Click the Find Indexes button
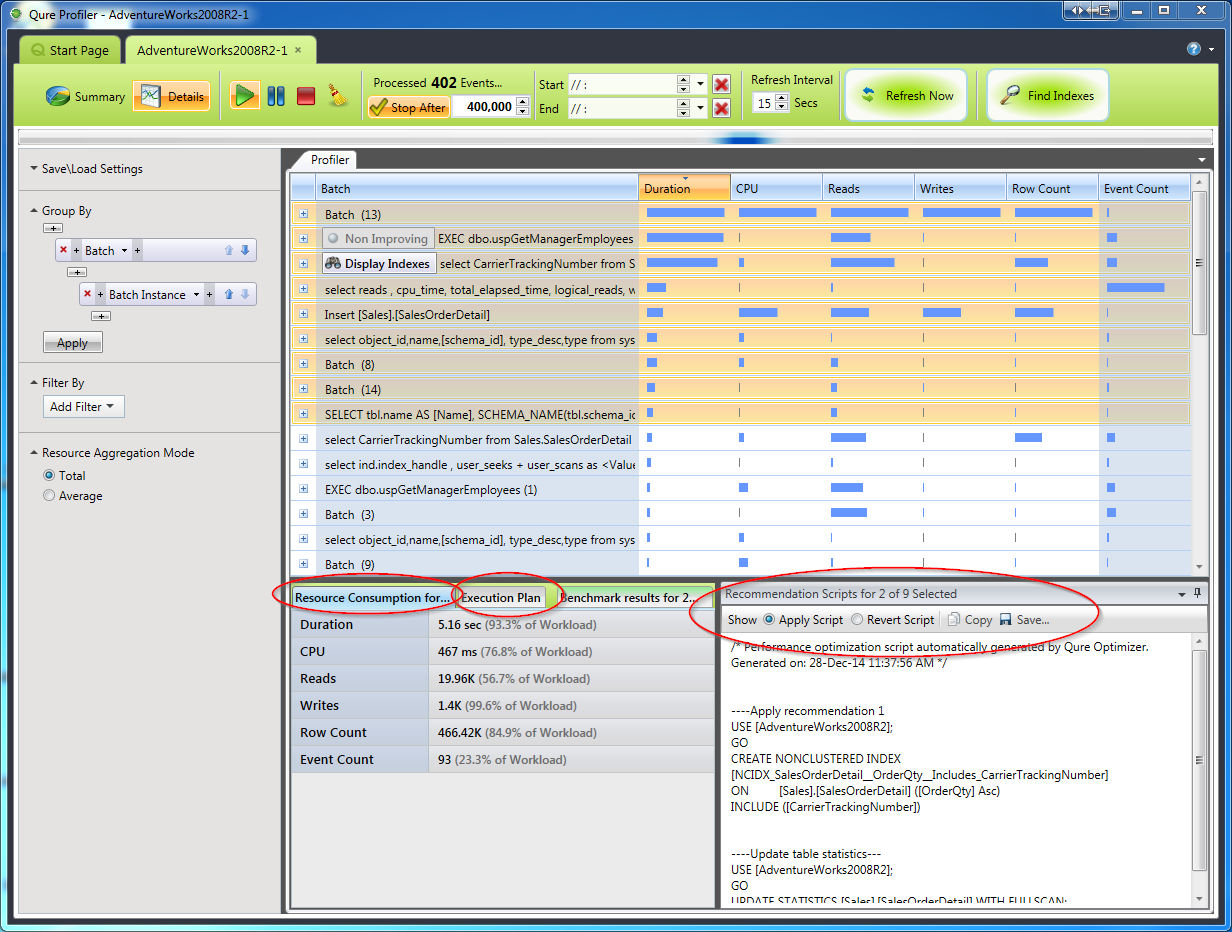 point(1048,96)
